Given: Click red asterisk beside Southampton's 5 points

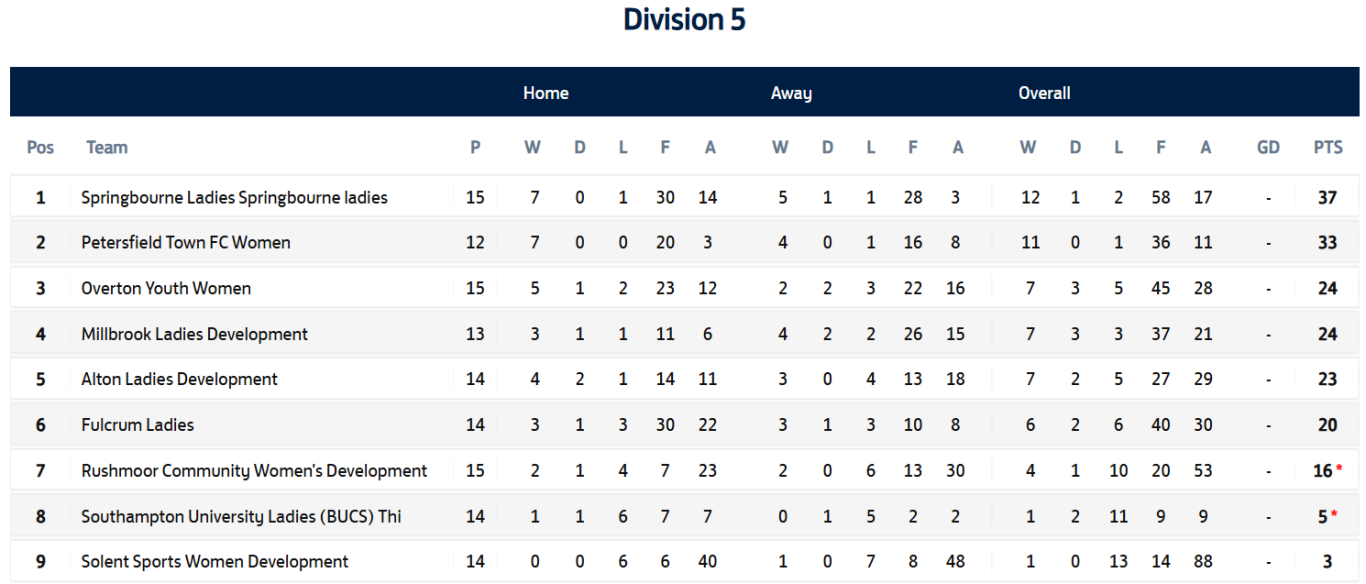Looking at the screenshot, I should [x=1334, y=515].
